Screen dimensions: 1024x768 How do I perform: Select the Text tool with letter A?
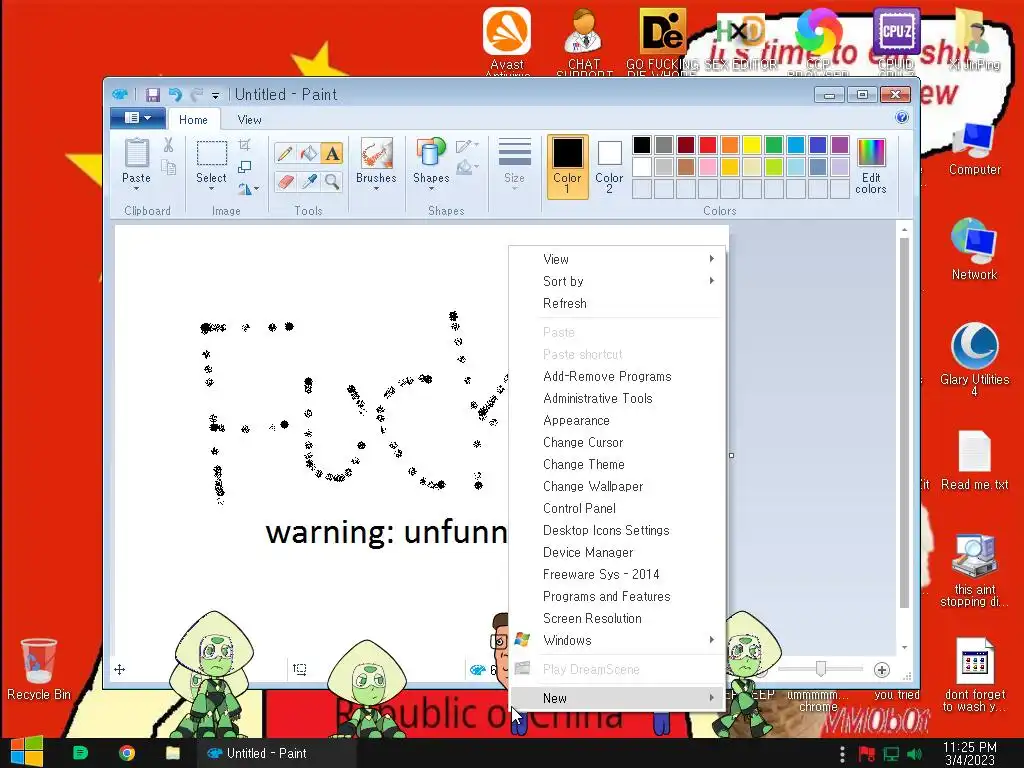(332, 153)
